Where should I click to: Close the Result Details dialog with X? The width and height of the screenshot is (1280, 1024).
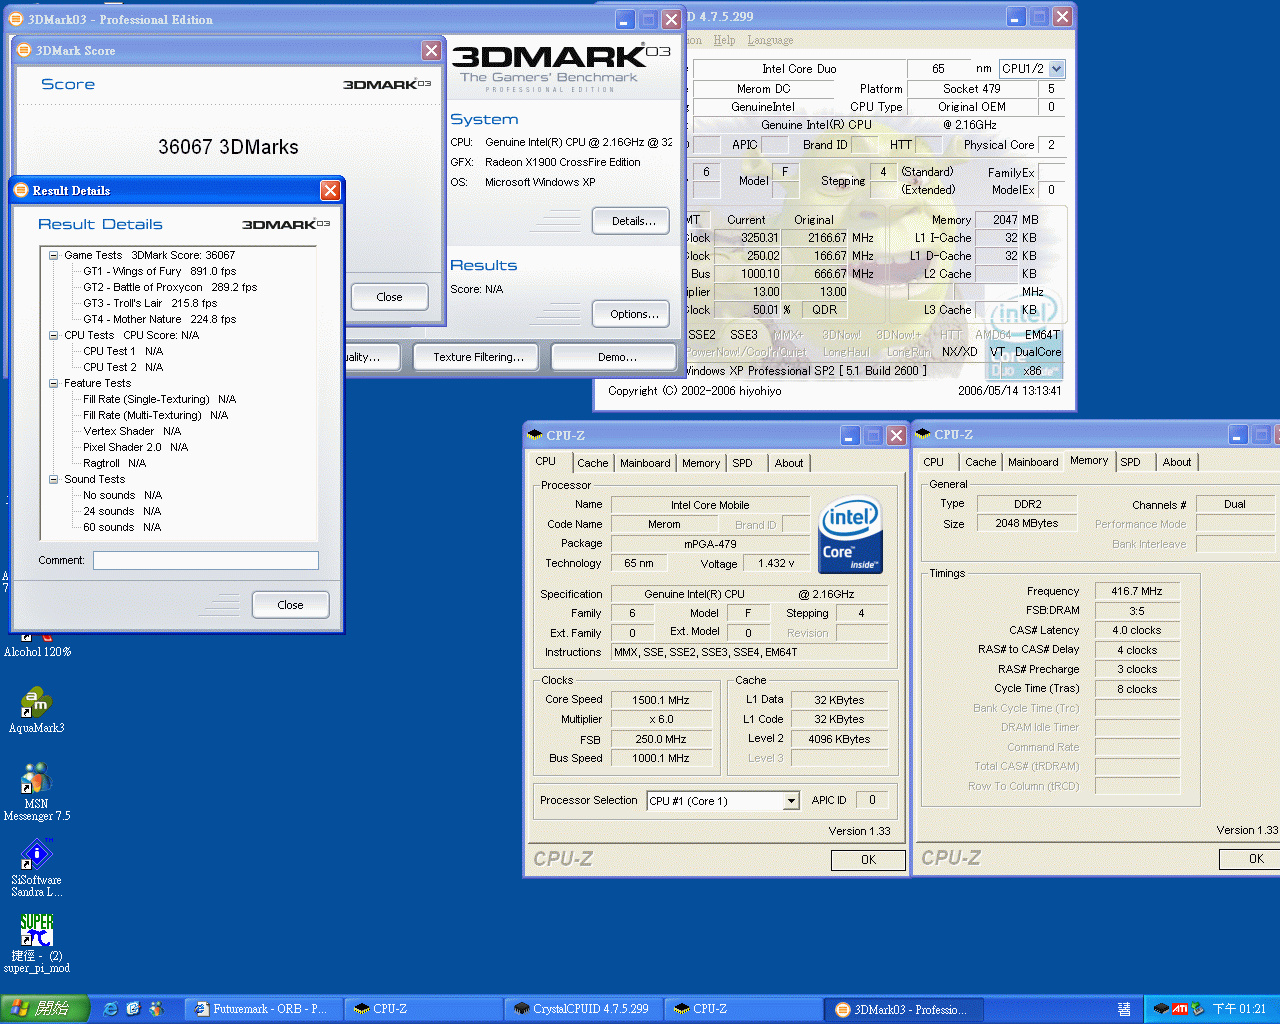pos(330,190)
